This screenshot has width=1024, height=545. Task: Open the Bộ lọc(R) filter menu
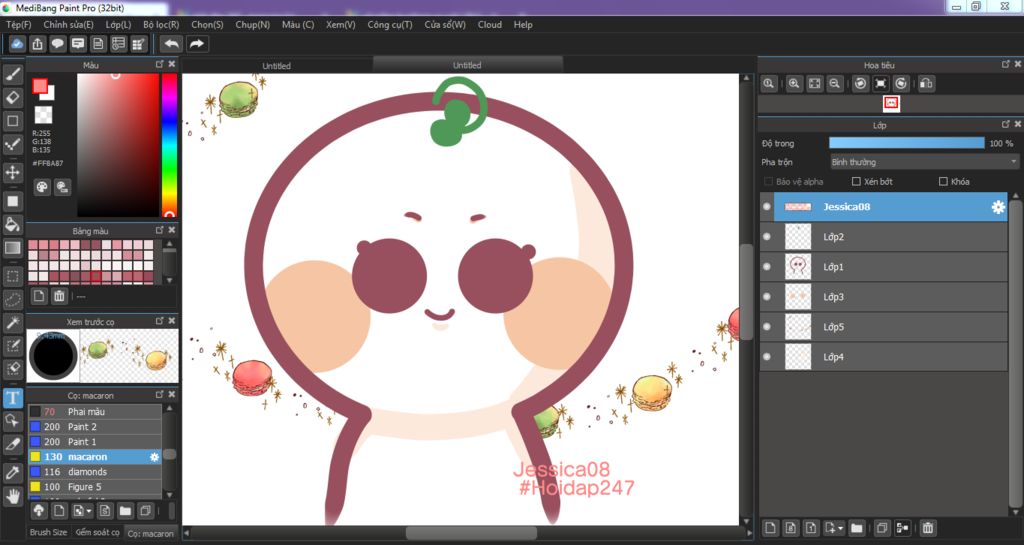[161, 24]
